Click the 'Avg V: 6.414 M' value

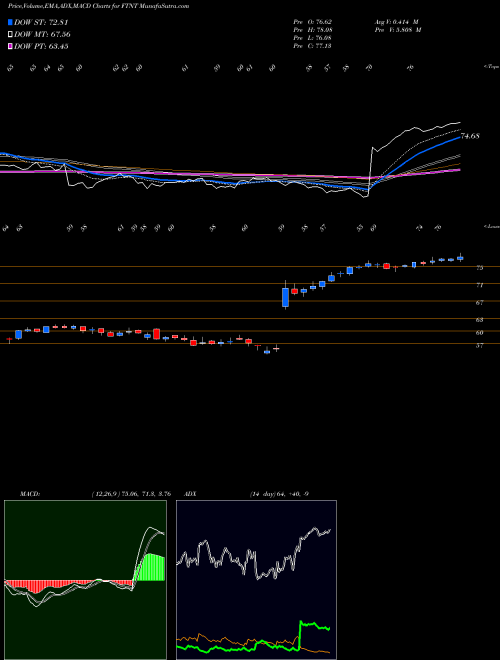[x=398, y=22]
